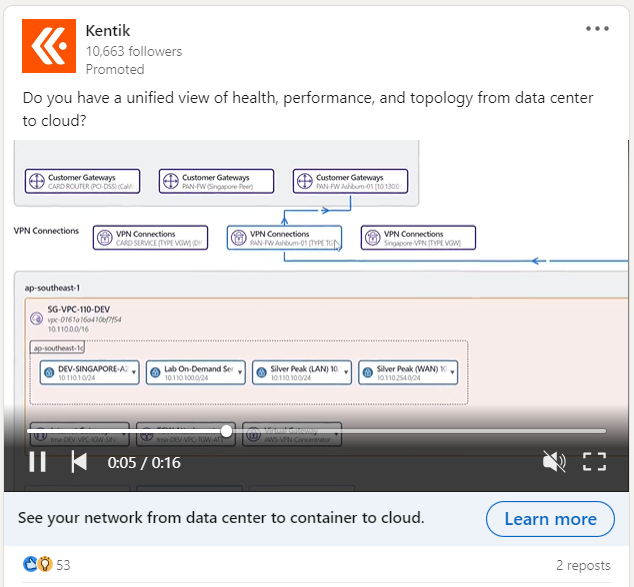634x587 pixels.
Task: Click gateway icon in CARD ROUTER node
Action: (37, 181)
